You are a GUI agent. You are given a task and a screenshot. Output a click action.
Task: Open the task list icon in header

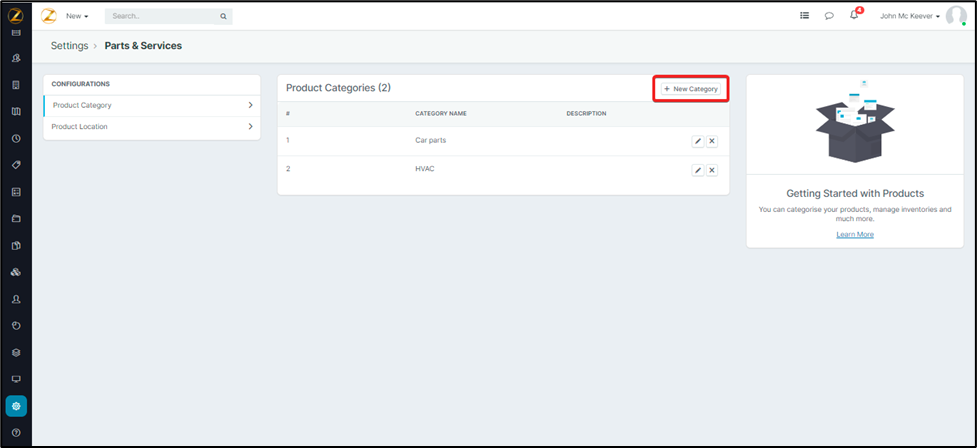805,16
